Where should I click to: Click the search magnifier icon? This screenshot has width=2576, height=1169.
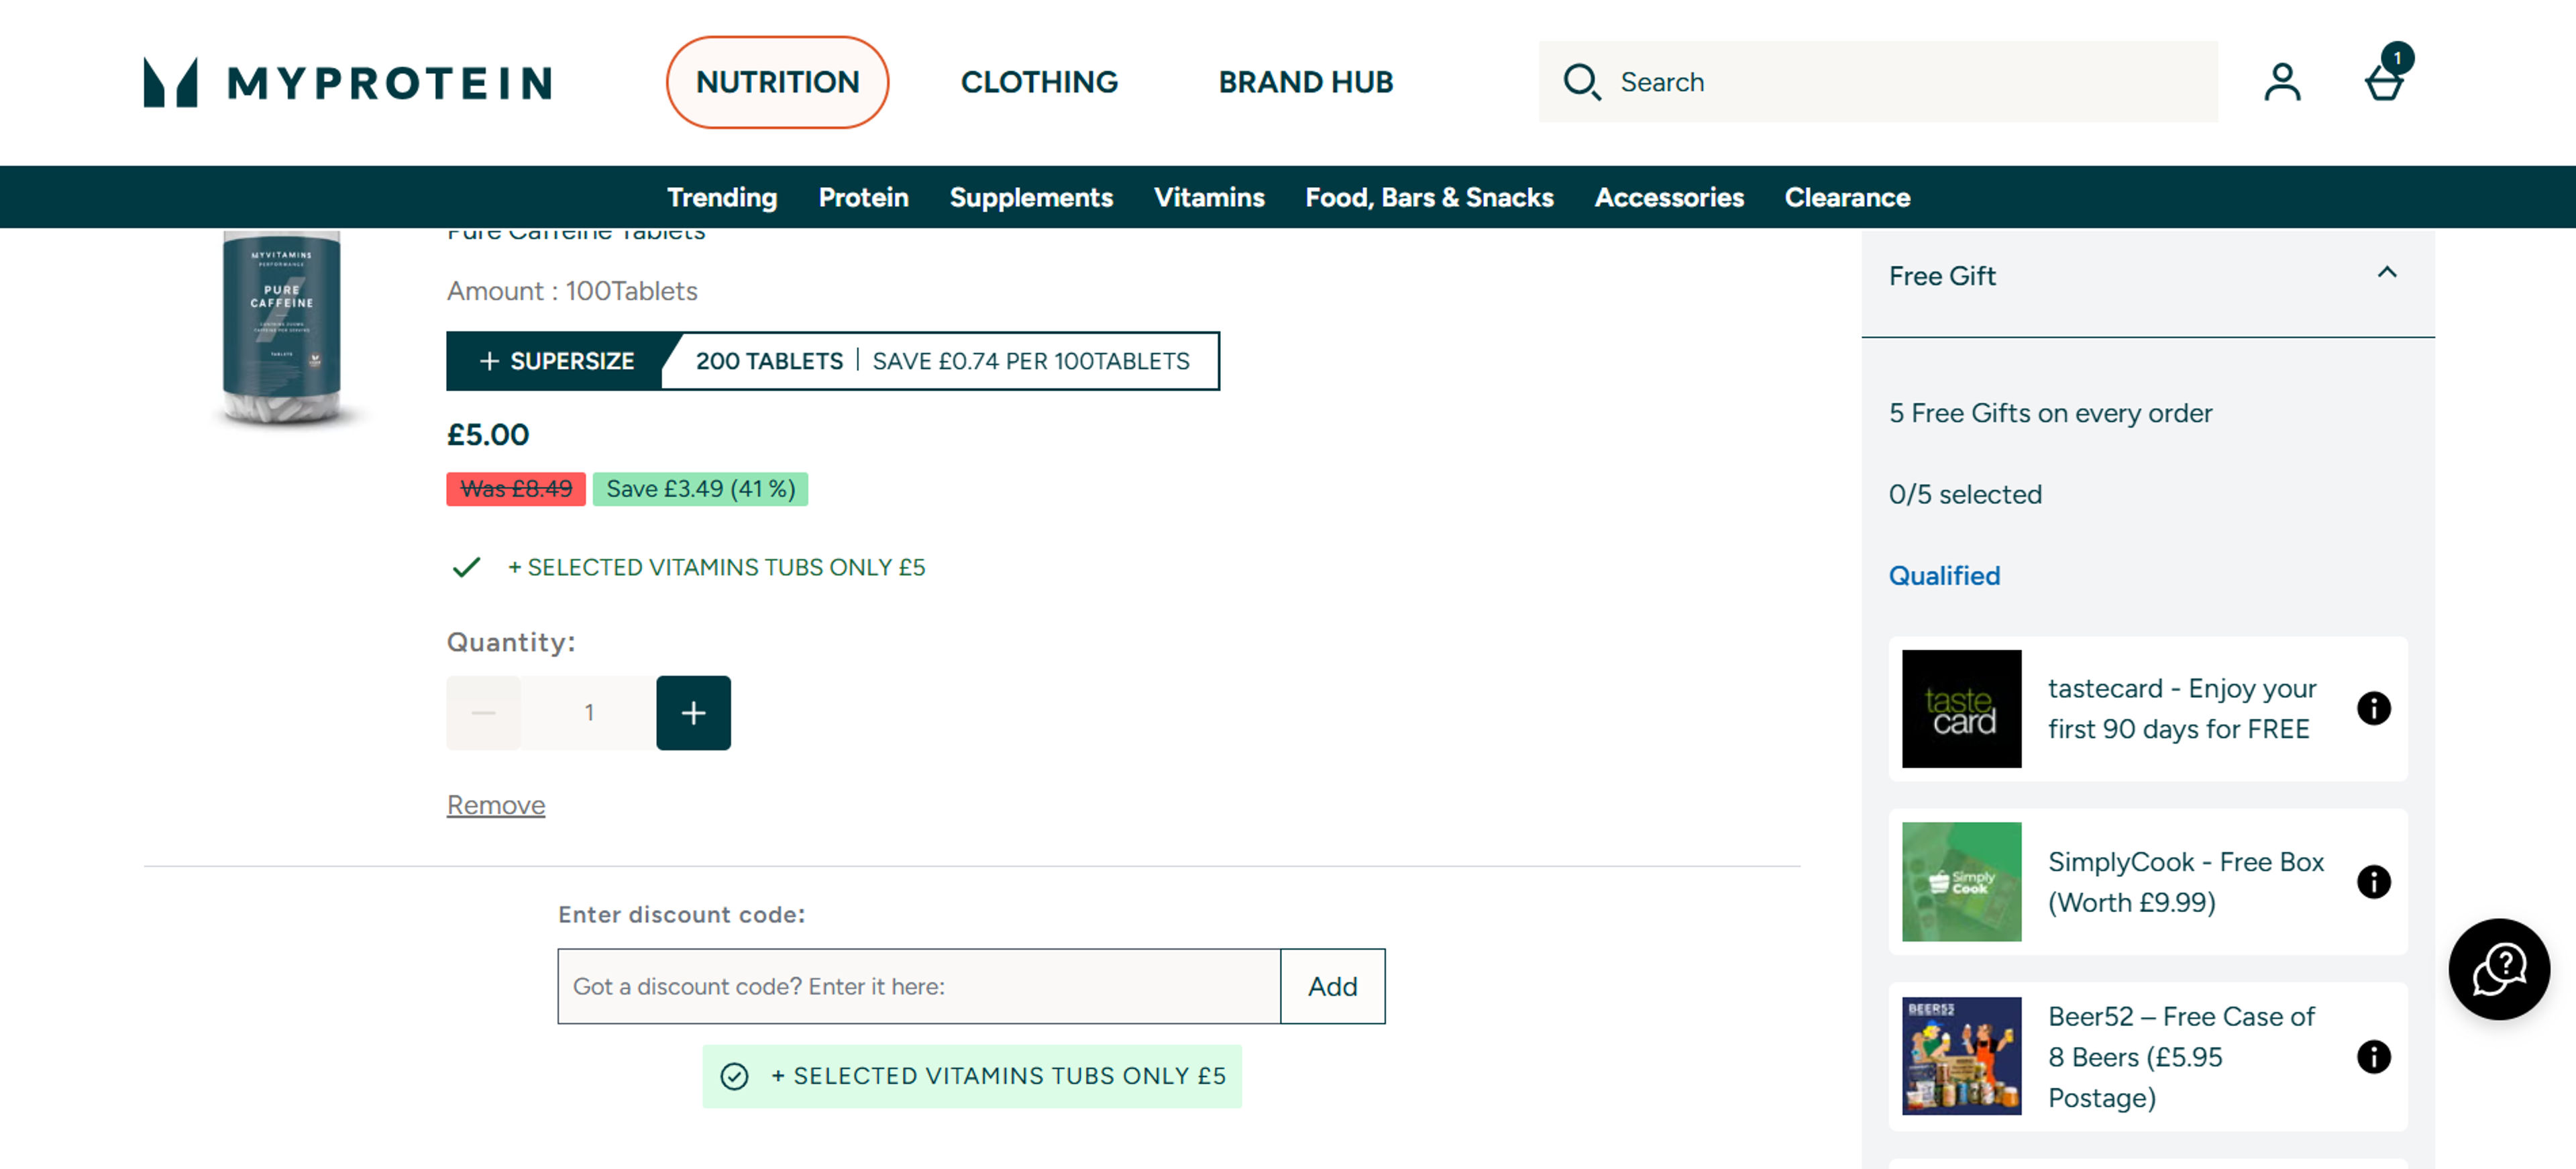pyautogui.click(x=1582, y=82)
